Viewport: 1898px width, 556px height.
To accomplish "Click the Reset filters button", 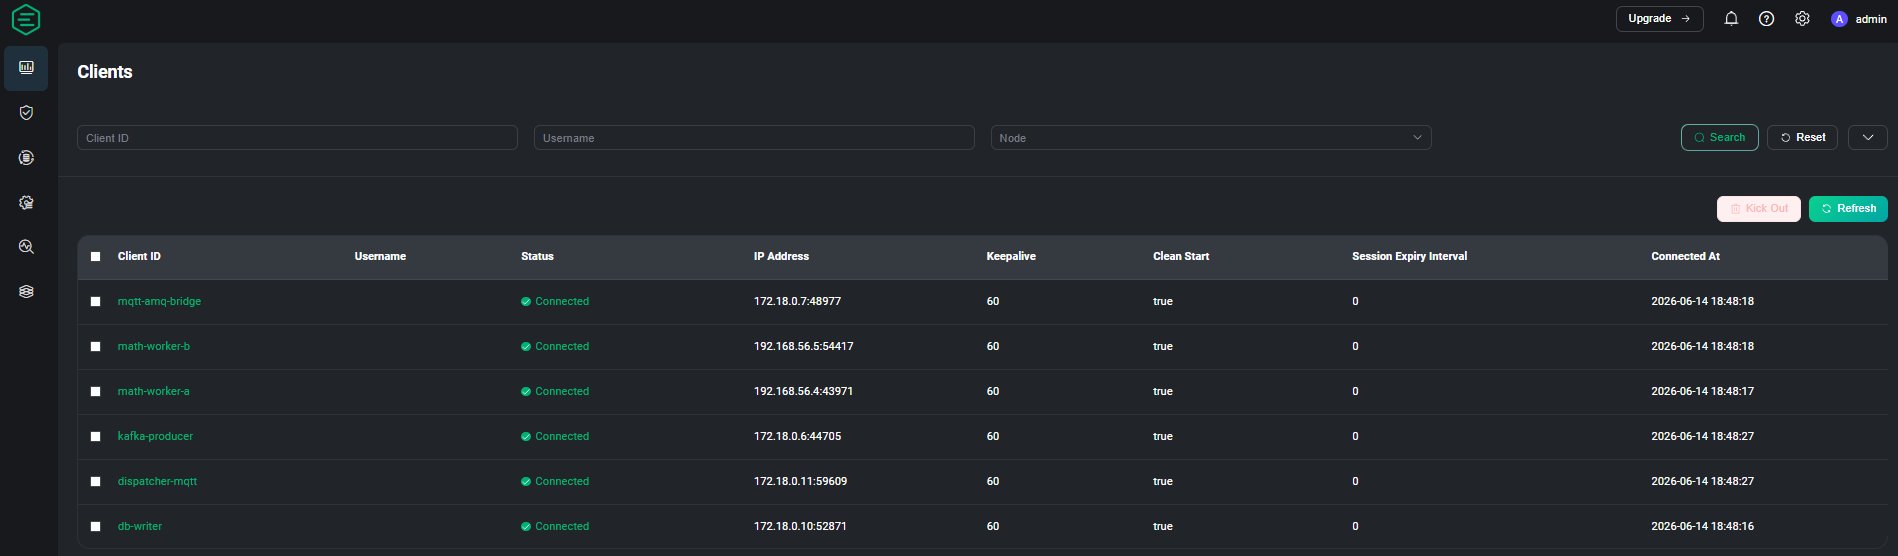I will 1802,138.
